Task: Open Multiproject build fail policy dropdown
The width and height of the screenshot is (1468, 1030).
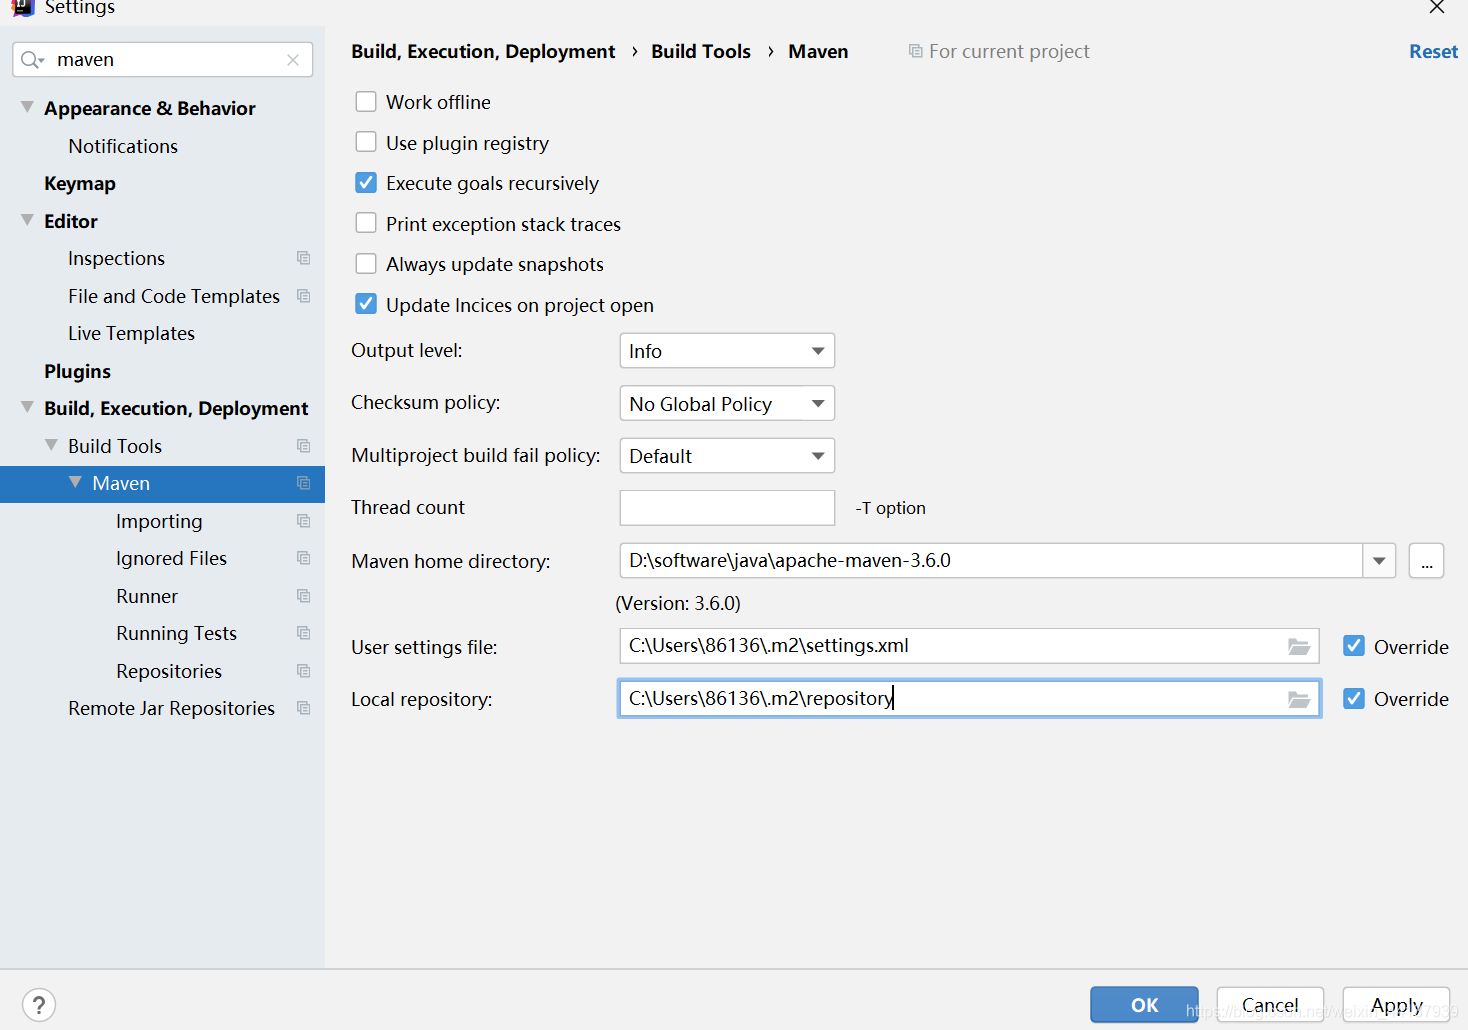Action: pos(727,456)
